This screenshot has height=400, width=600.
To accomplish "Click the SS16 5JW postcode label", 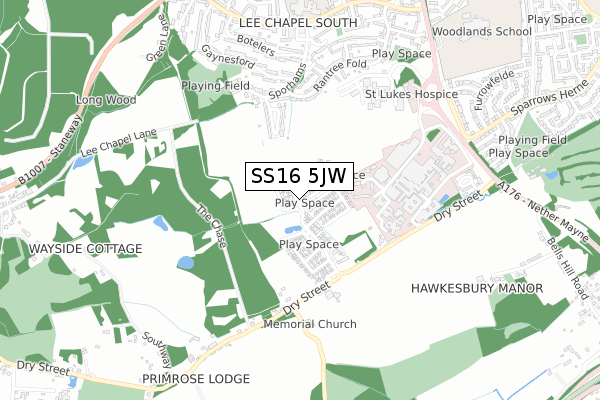I will pyautogui.click(x=299, y=176).
